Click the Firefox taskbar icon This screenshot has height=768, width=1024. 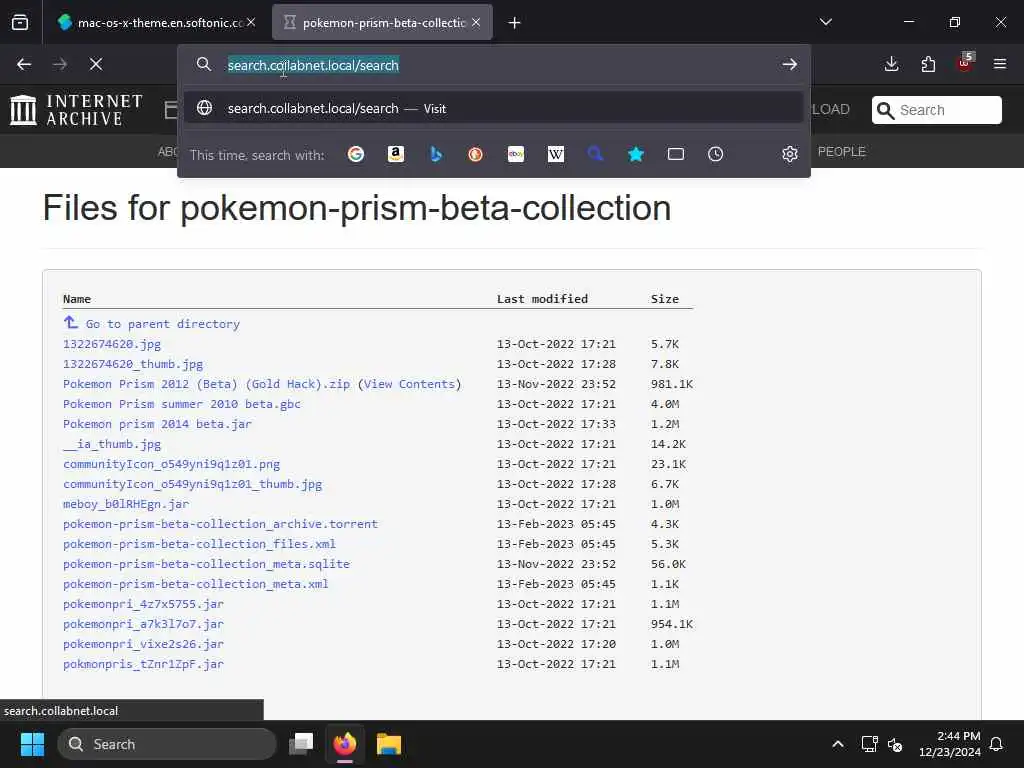click(x=345, y=744)
